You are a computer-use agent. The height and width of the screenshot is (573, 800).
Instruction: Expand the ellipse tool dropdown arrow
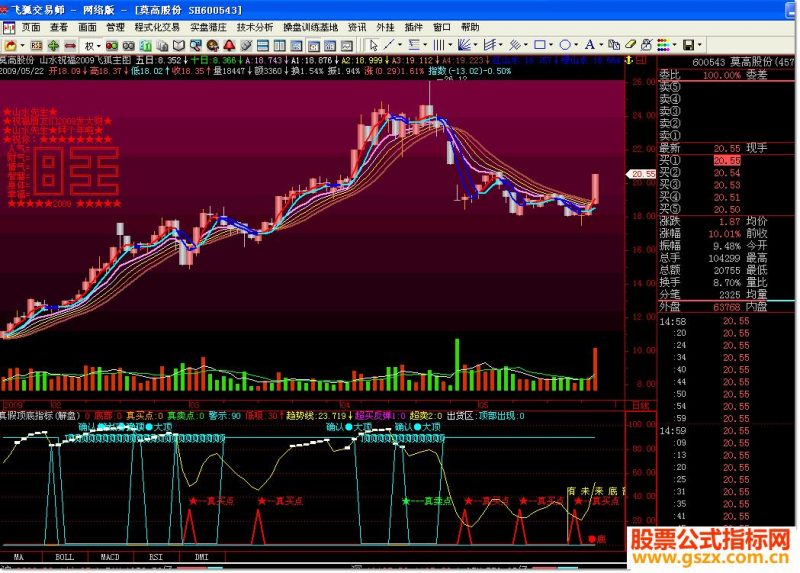[x=576, y=45]
